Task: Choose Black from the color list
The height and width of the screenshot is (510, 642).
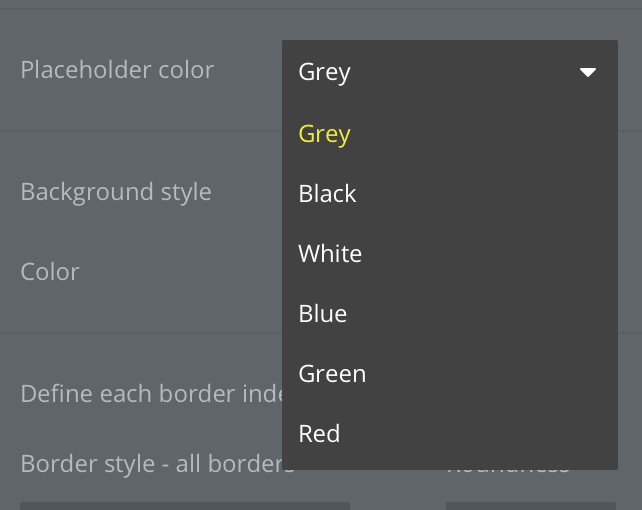Action: [328, 194]
